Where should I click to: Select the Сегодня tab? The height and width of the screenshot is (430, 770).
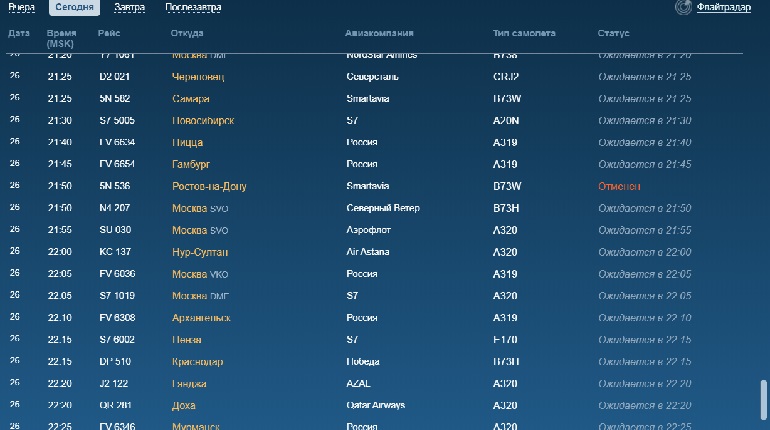pyautogui.click(x=74, y=8)
